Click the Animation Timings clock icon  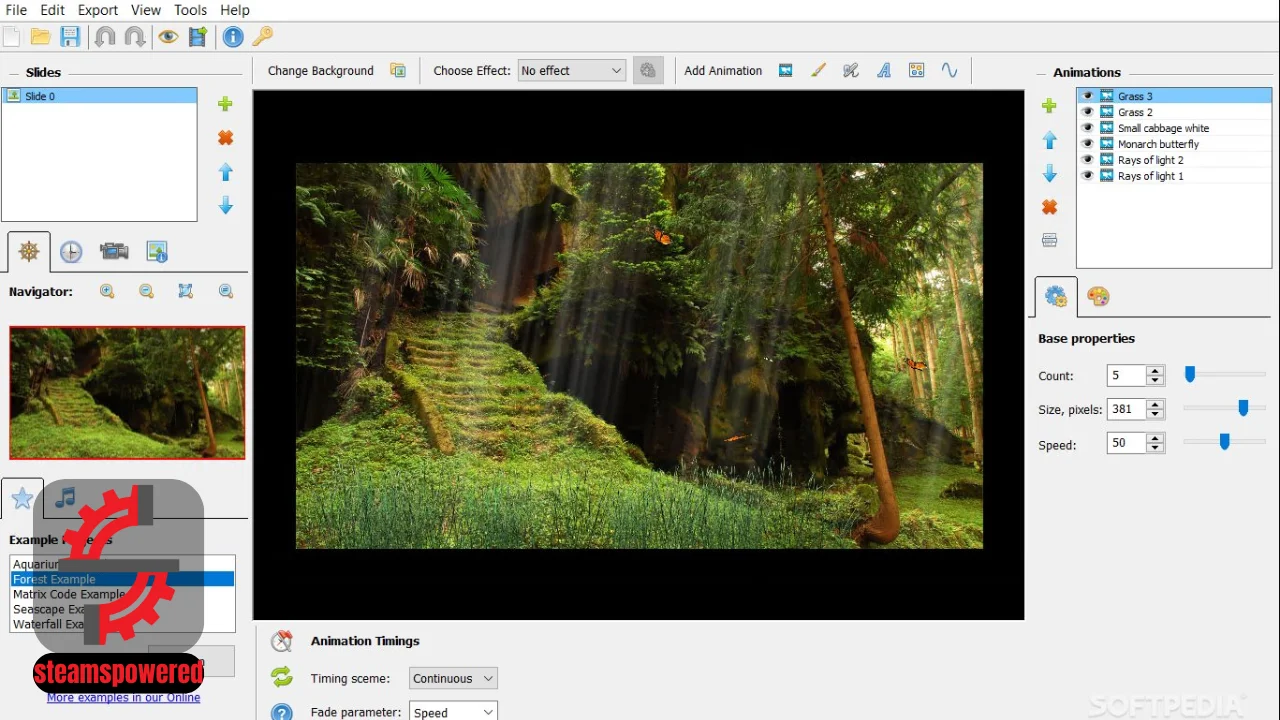pyautogui.click(x=282, y=641)
